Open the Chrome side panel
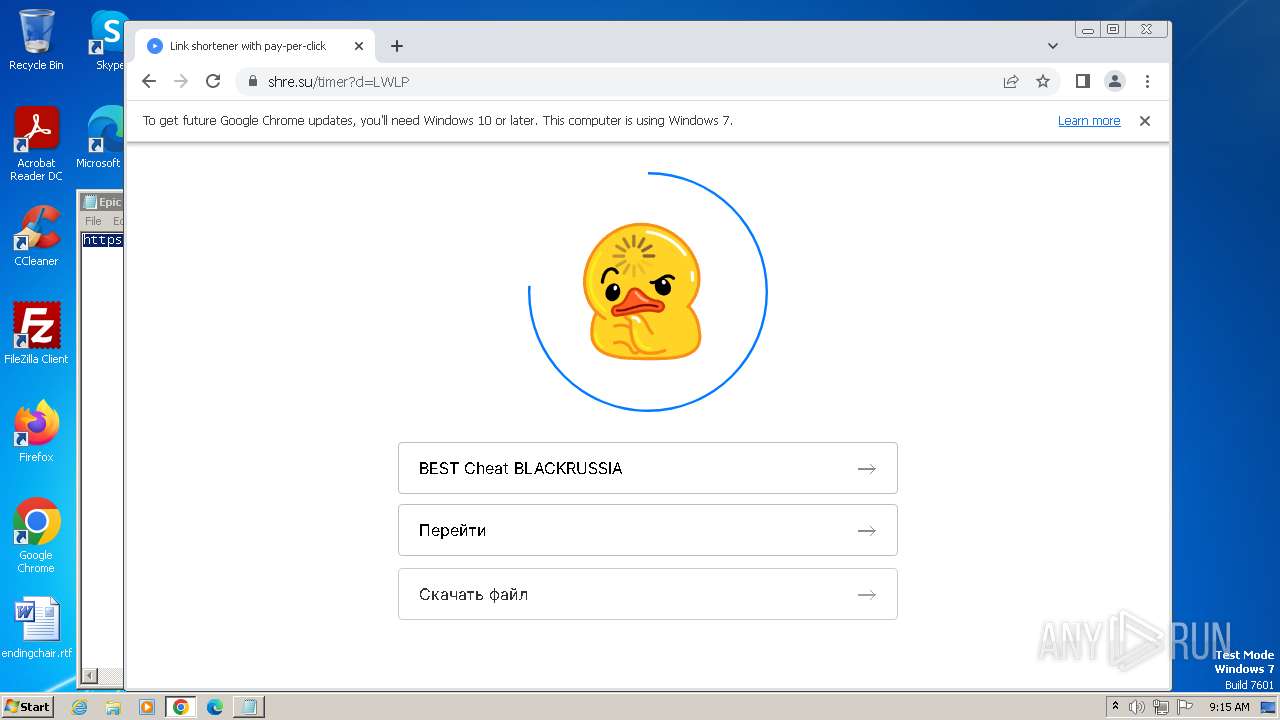The image size is (1280, 720). tap(1082, 81)
